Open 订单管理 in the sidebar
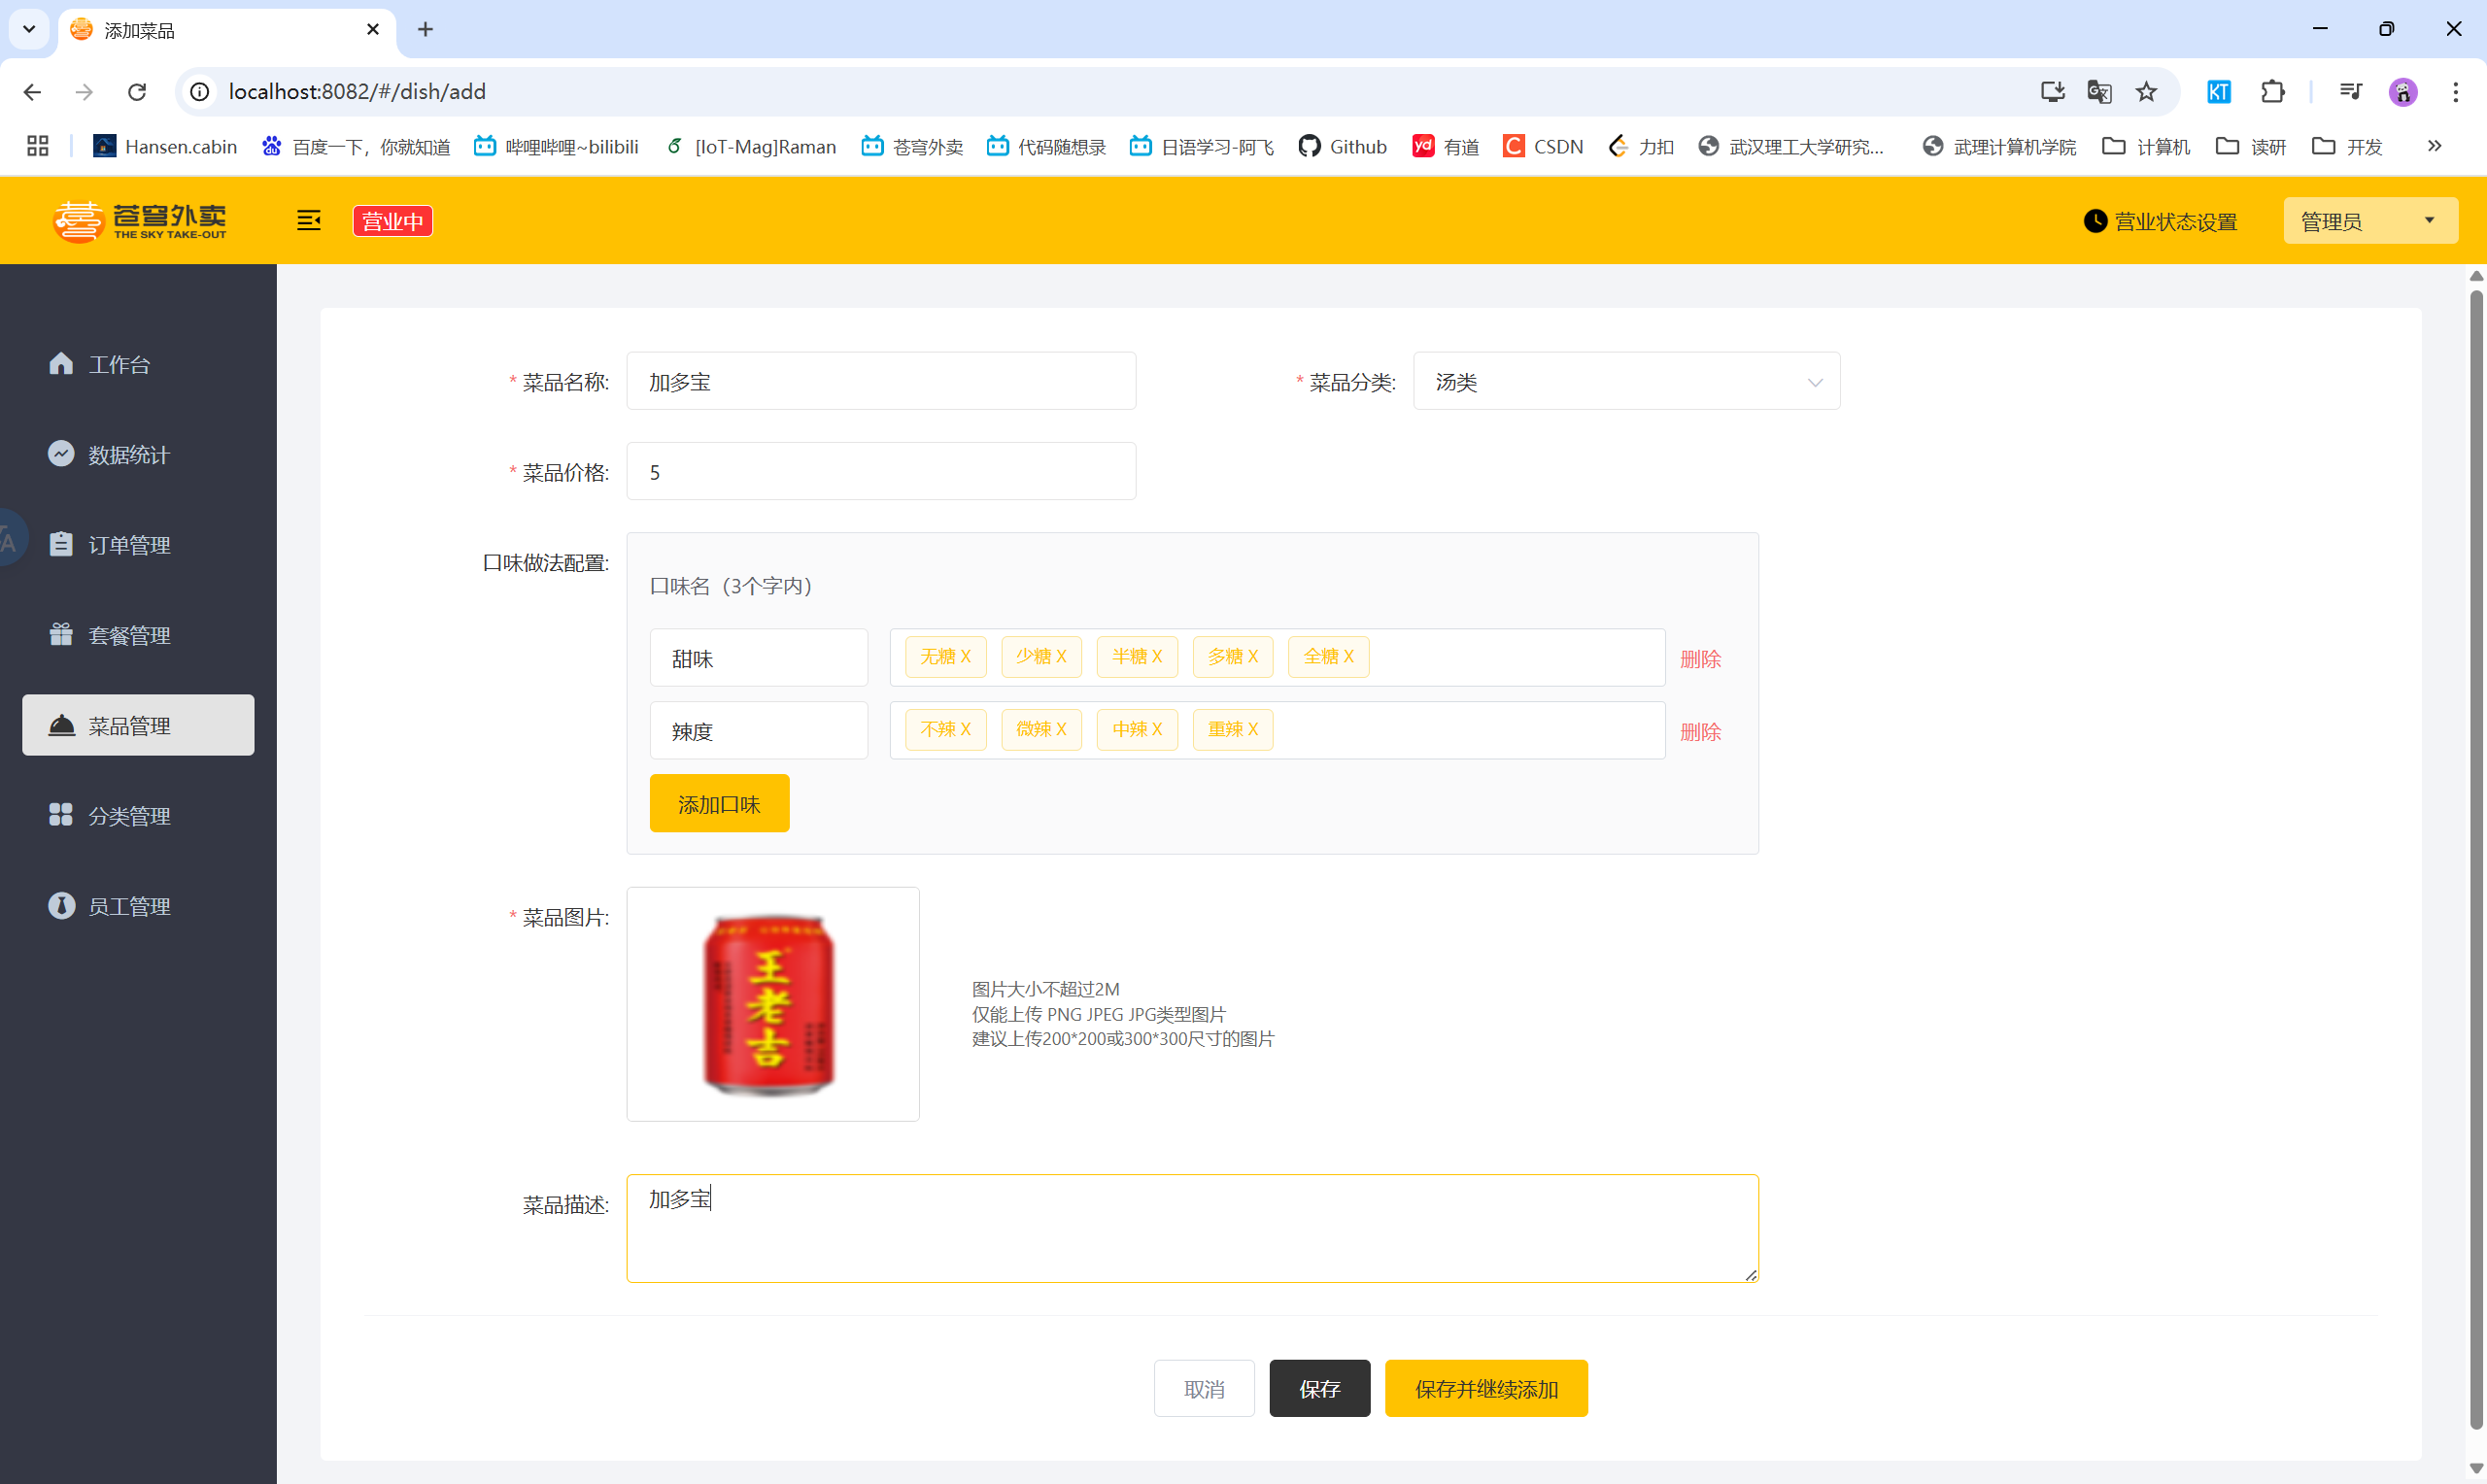Image resolution: width=2487 pixels, height=1484 pixels. coord(129,545)
